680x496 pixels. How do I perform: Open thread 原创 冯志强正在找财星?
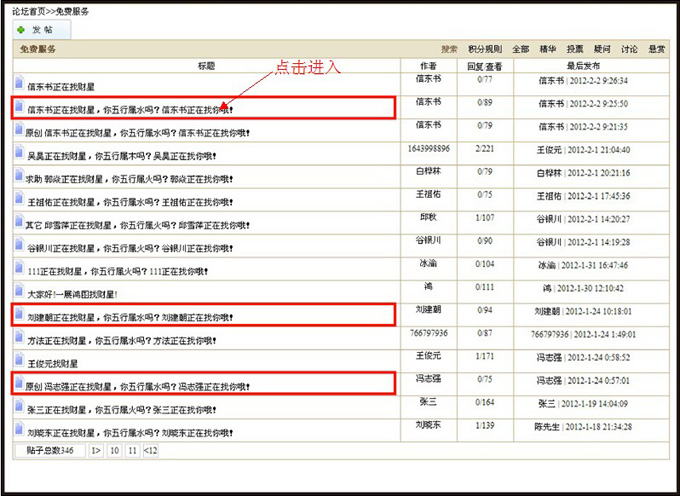coord(137,387)
